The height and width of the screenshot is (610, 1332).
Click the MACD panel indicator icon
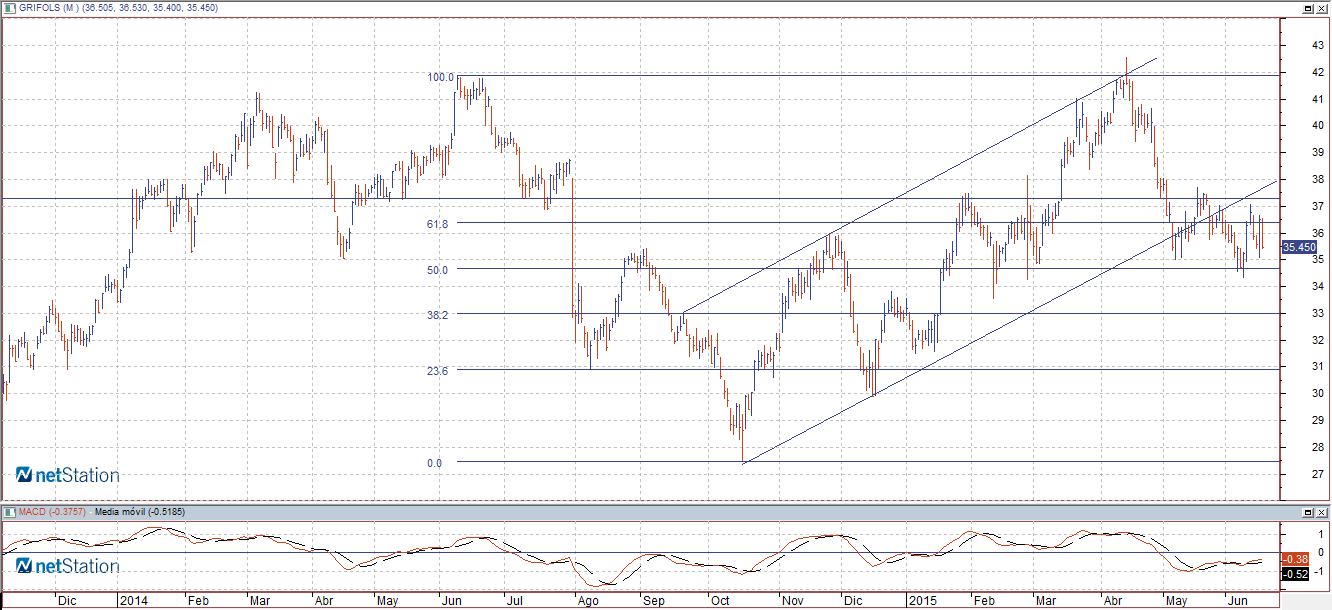pyautogui.click(x=9, y=512)
